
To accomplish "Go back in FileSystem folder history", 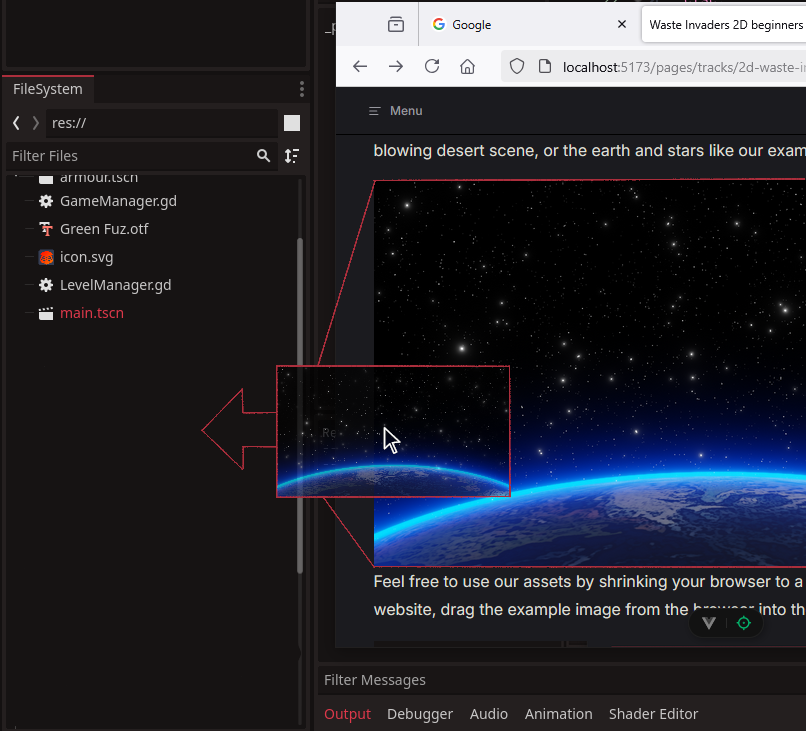I will [16, 123].
